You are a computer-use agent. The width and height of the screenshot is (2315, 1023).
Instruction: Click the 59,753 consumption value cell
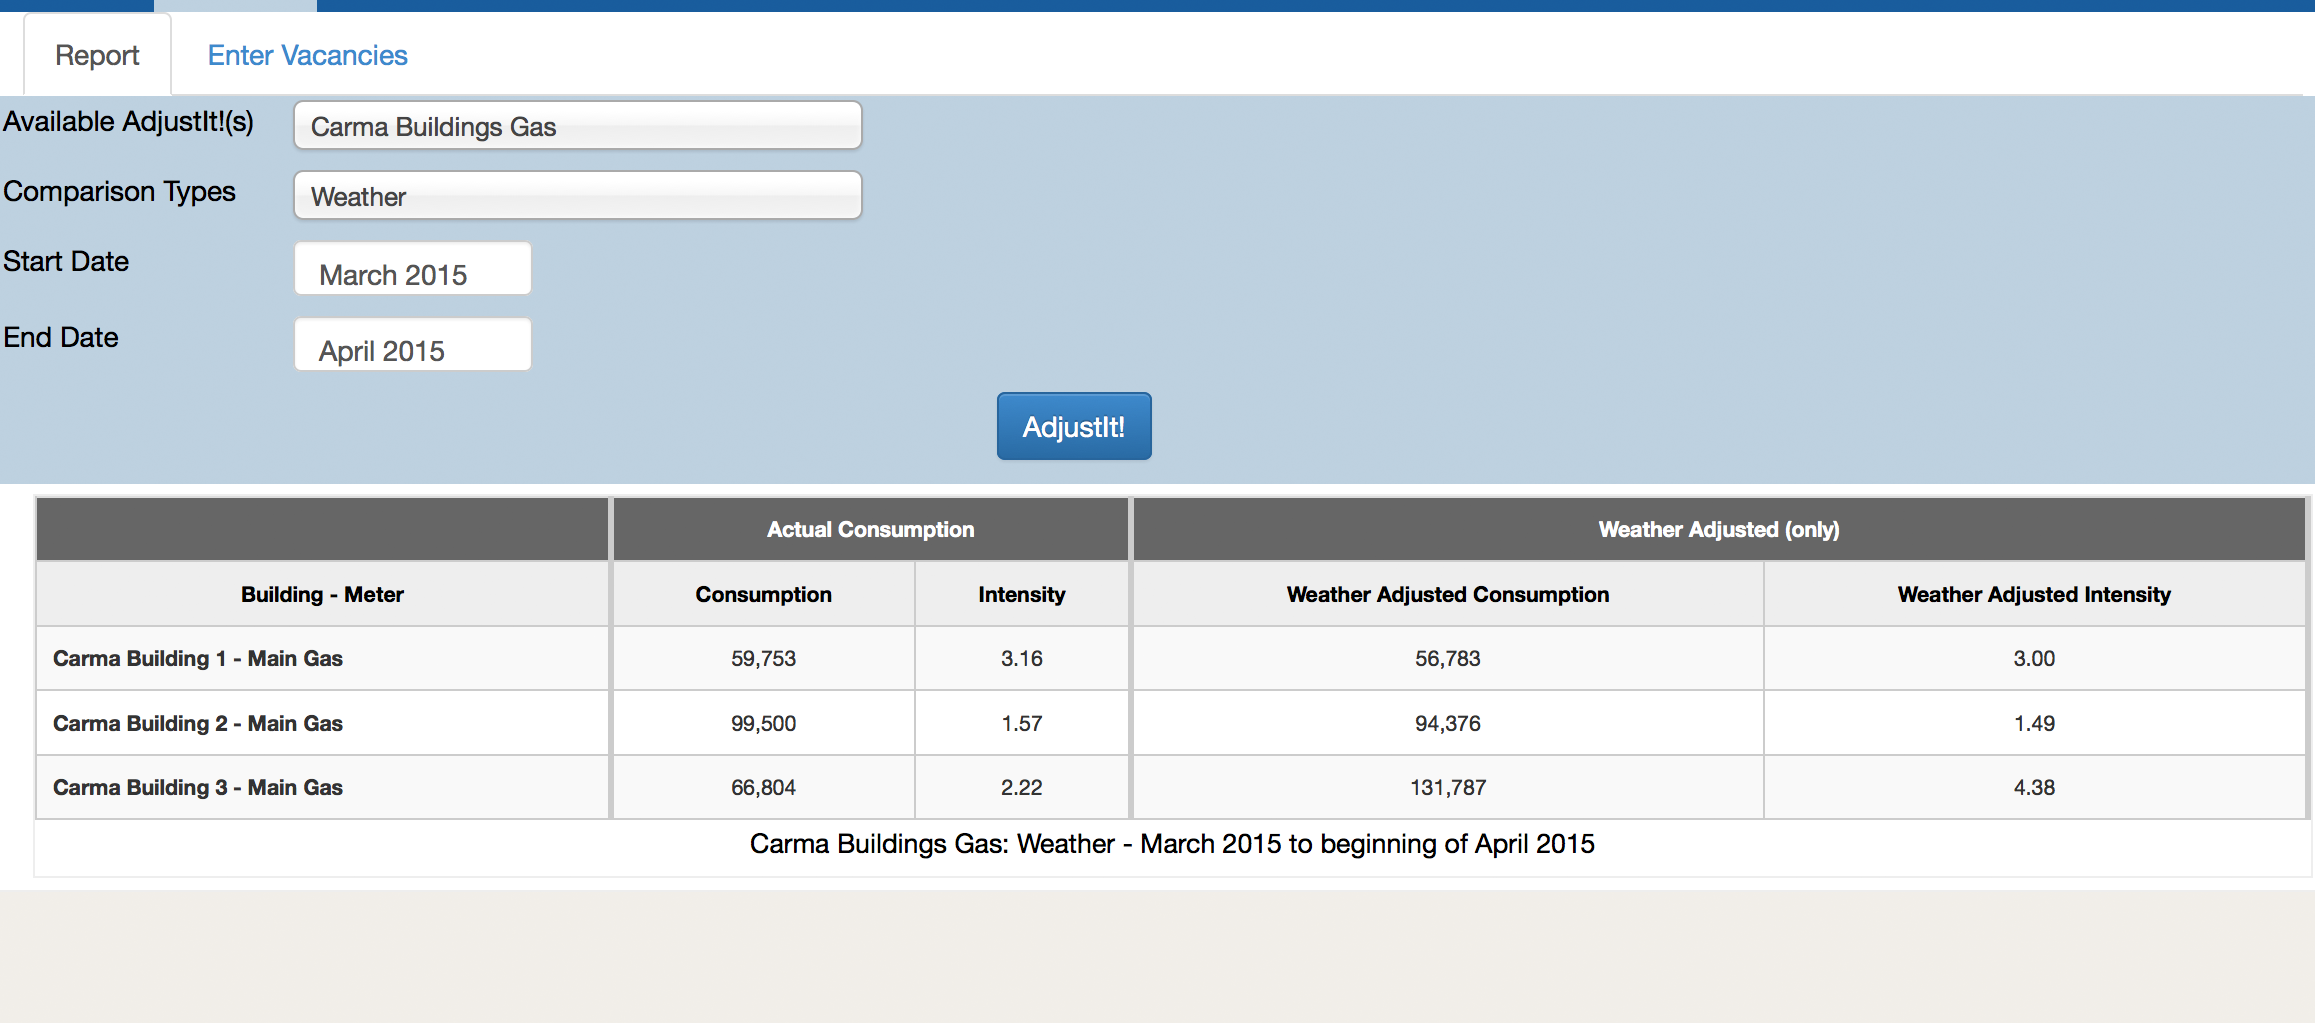pos(764,659)
